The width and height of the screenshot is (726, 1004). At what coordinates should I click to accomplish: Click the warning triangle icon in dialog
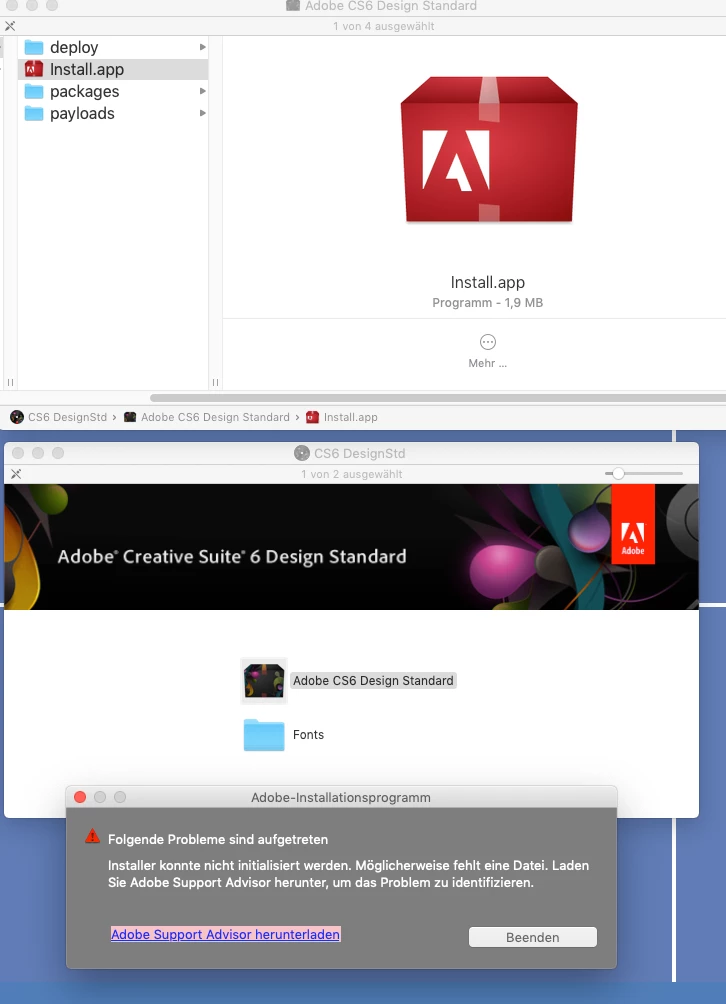coord(93,836)
